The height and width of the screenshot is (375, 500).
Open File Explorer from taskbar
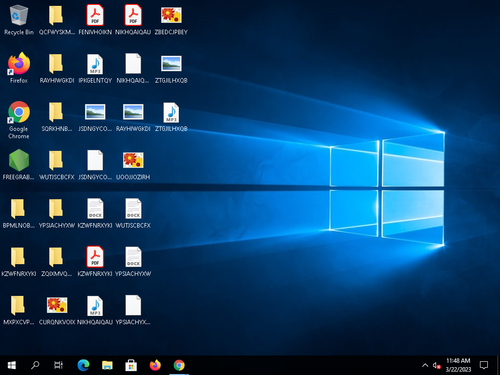107,365
